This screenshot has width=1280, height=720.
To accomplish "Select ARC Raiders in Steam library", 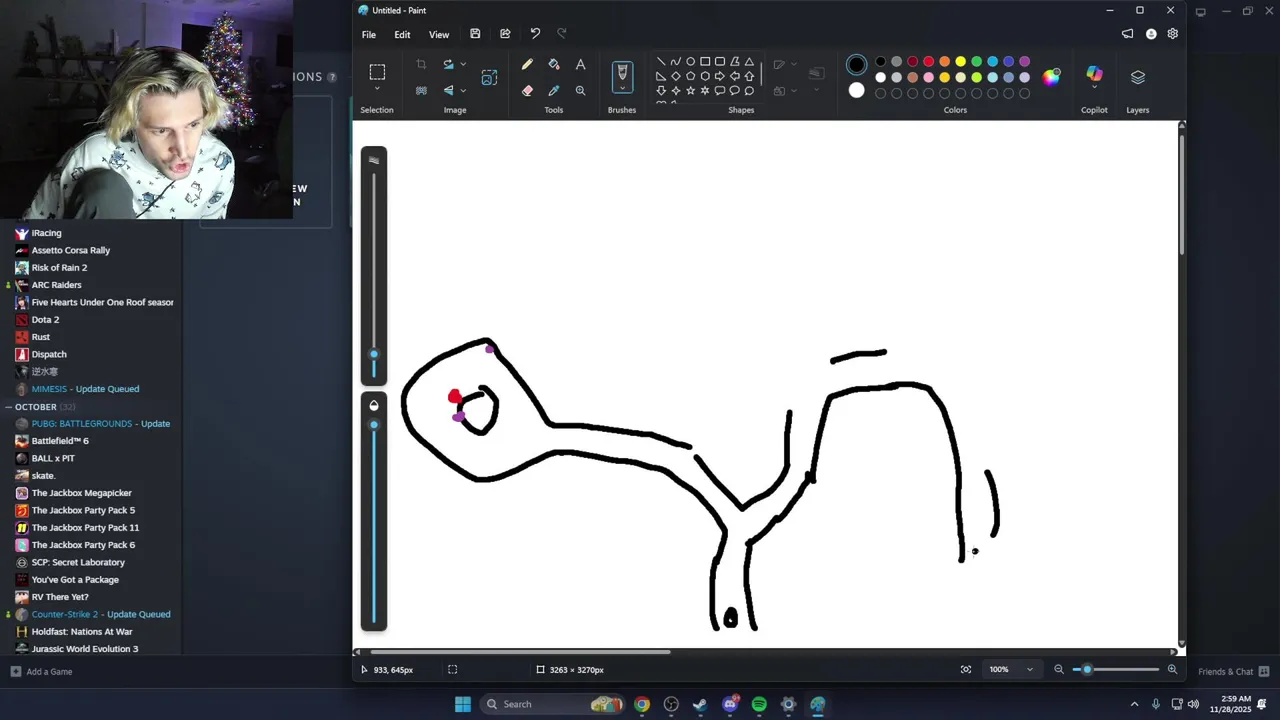I will (x=56, y=285).
